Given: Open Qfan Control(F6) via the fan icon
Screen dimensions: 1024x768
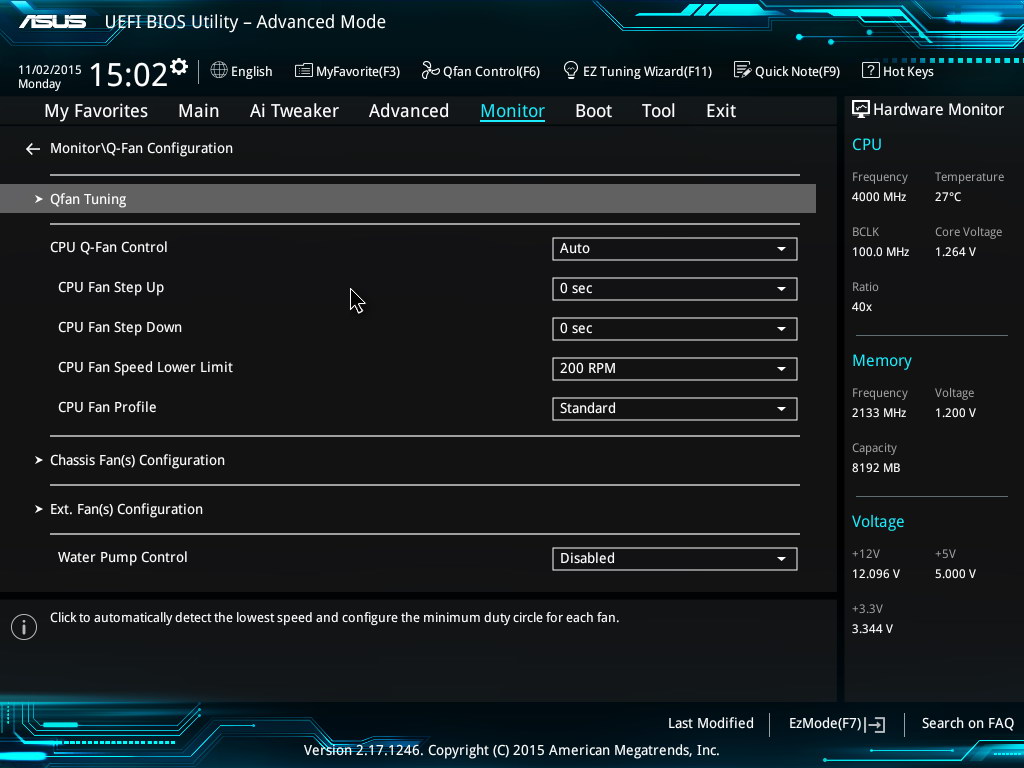Looking at the screenshot, I should tap(430, 70).
